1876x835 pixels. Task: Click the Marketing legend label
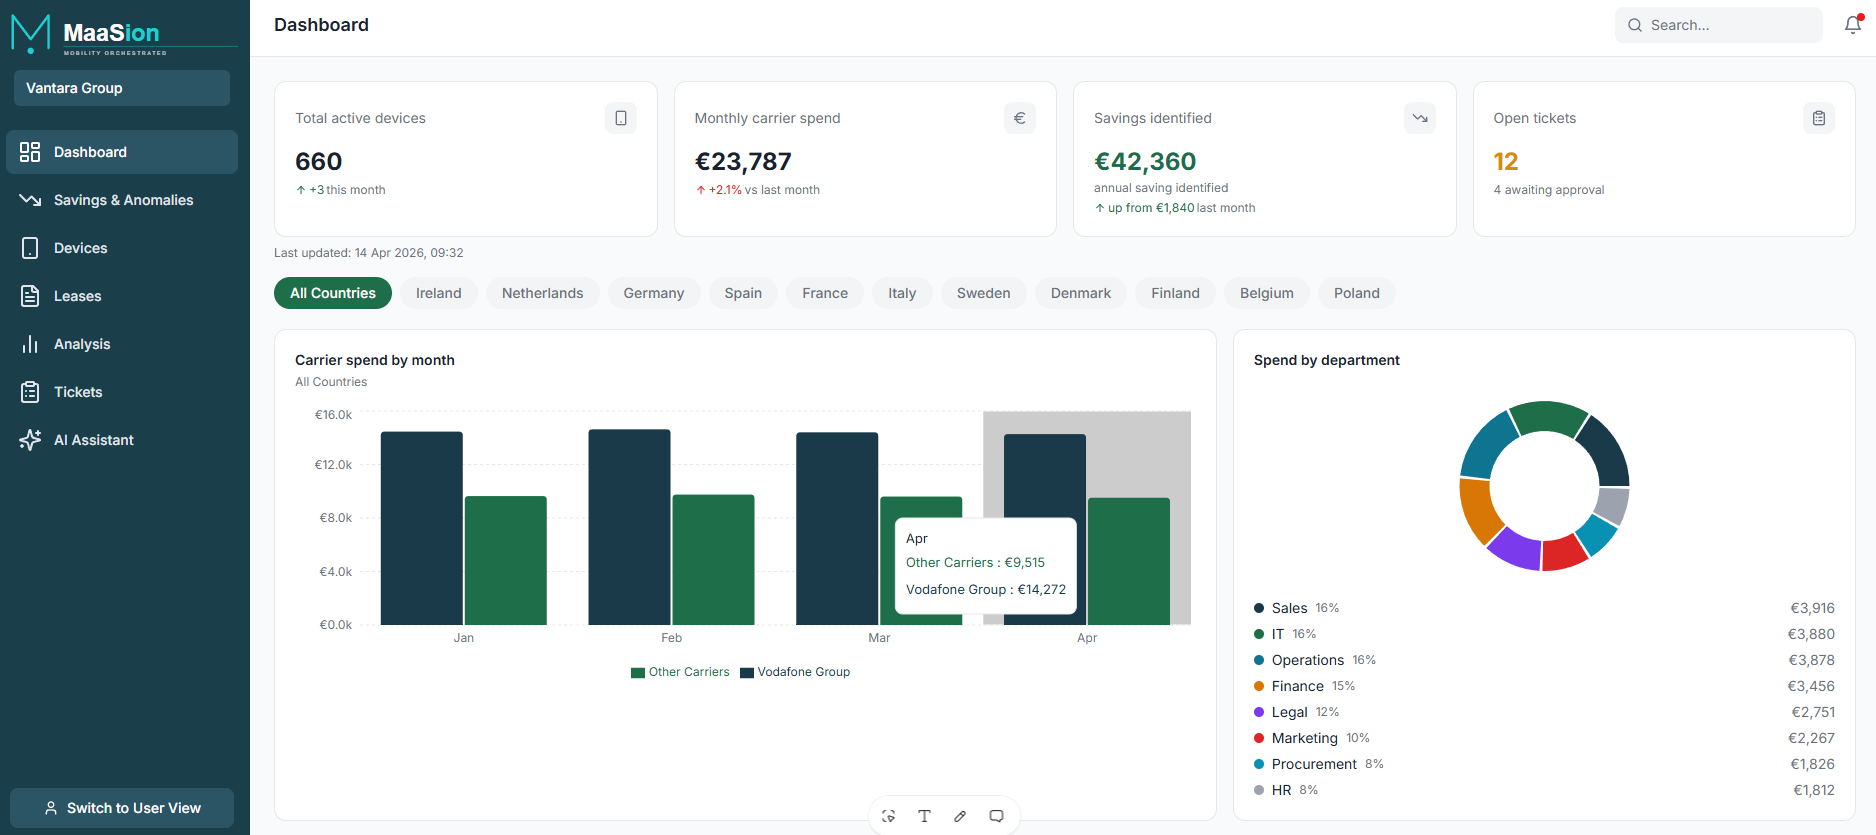tap(1305, 738)
